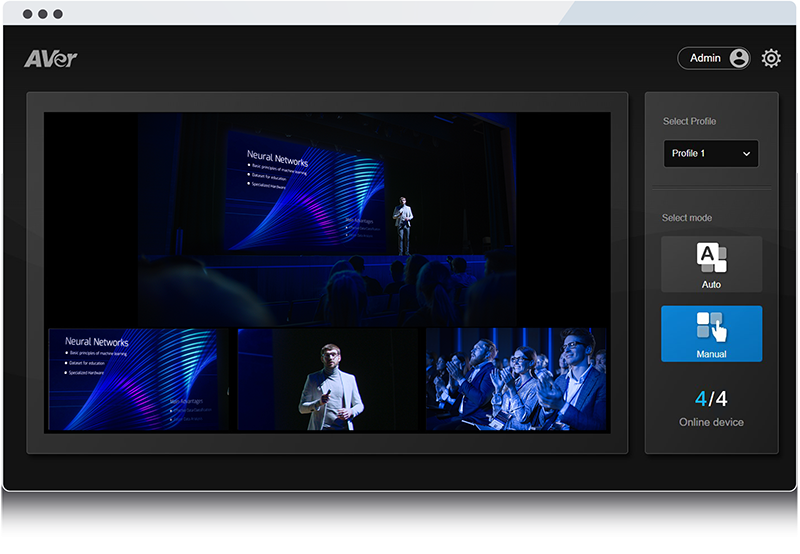Click the Admin account name text

(705, 58)
